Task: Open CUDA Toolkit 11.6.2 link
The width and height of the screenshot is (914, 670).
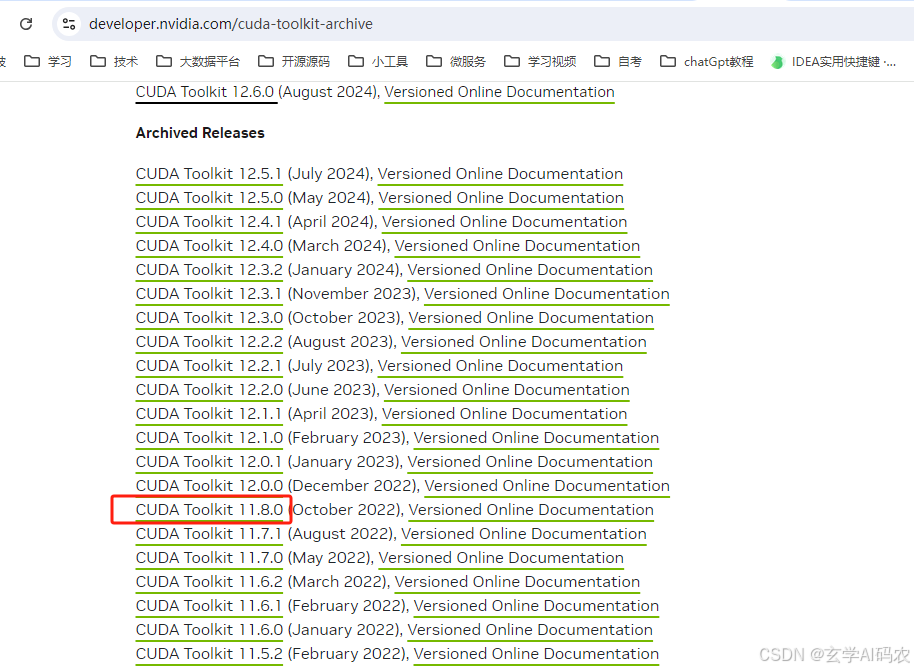Action: [x=209, y=581]
